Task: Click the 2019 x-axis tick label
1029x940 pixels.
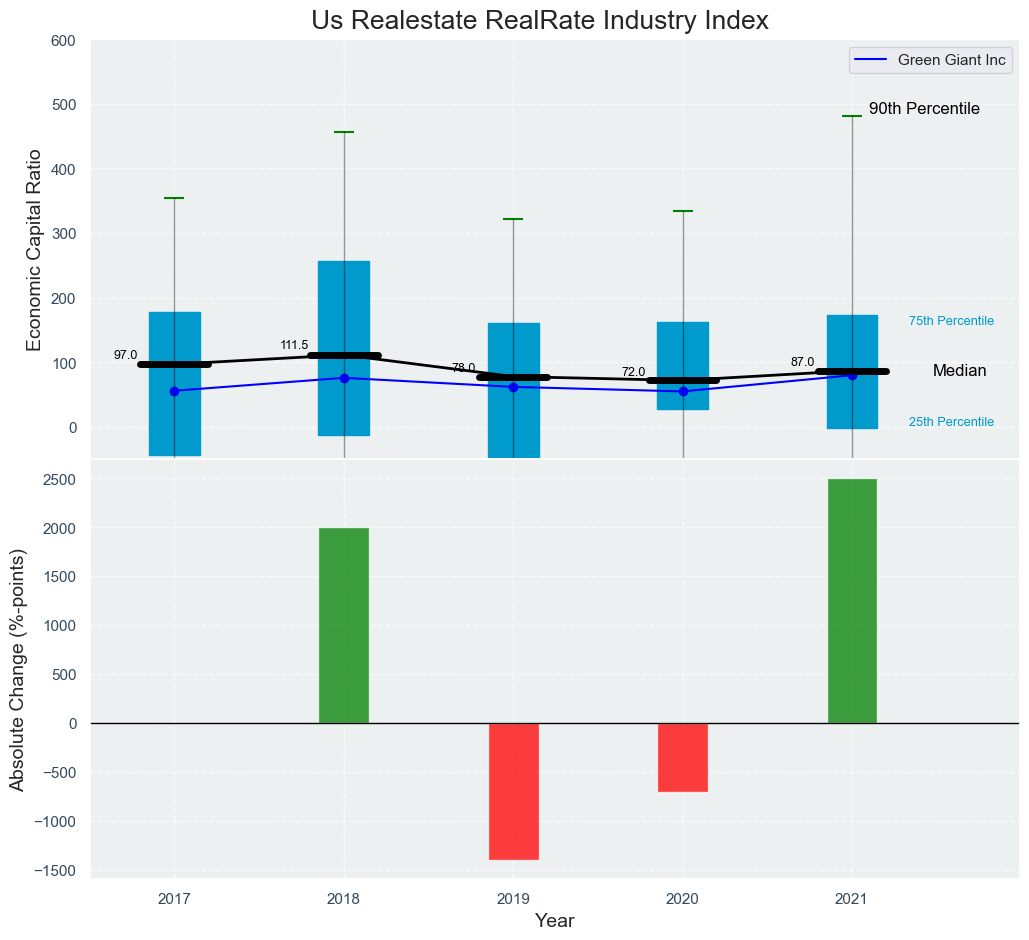Action: (x=513, y=899)
